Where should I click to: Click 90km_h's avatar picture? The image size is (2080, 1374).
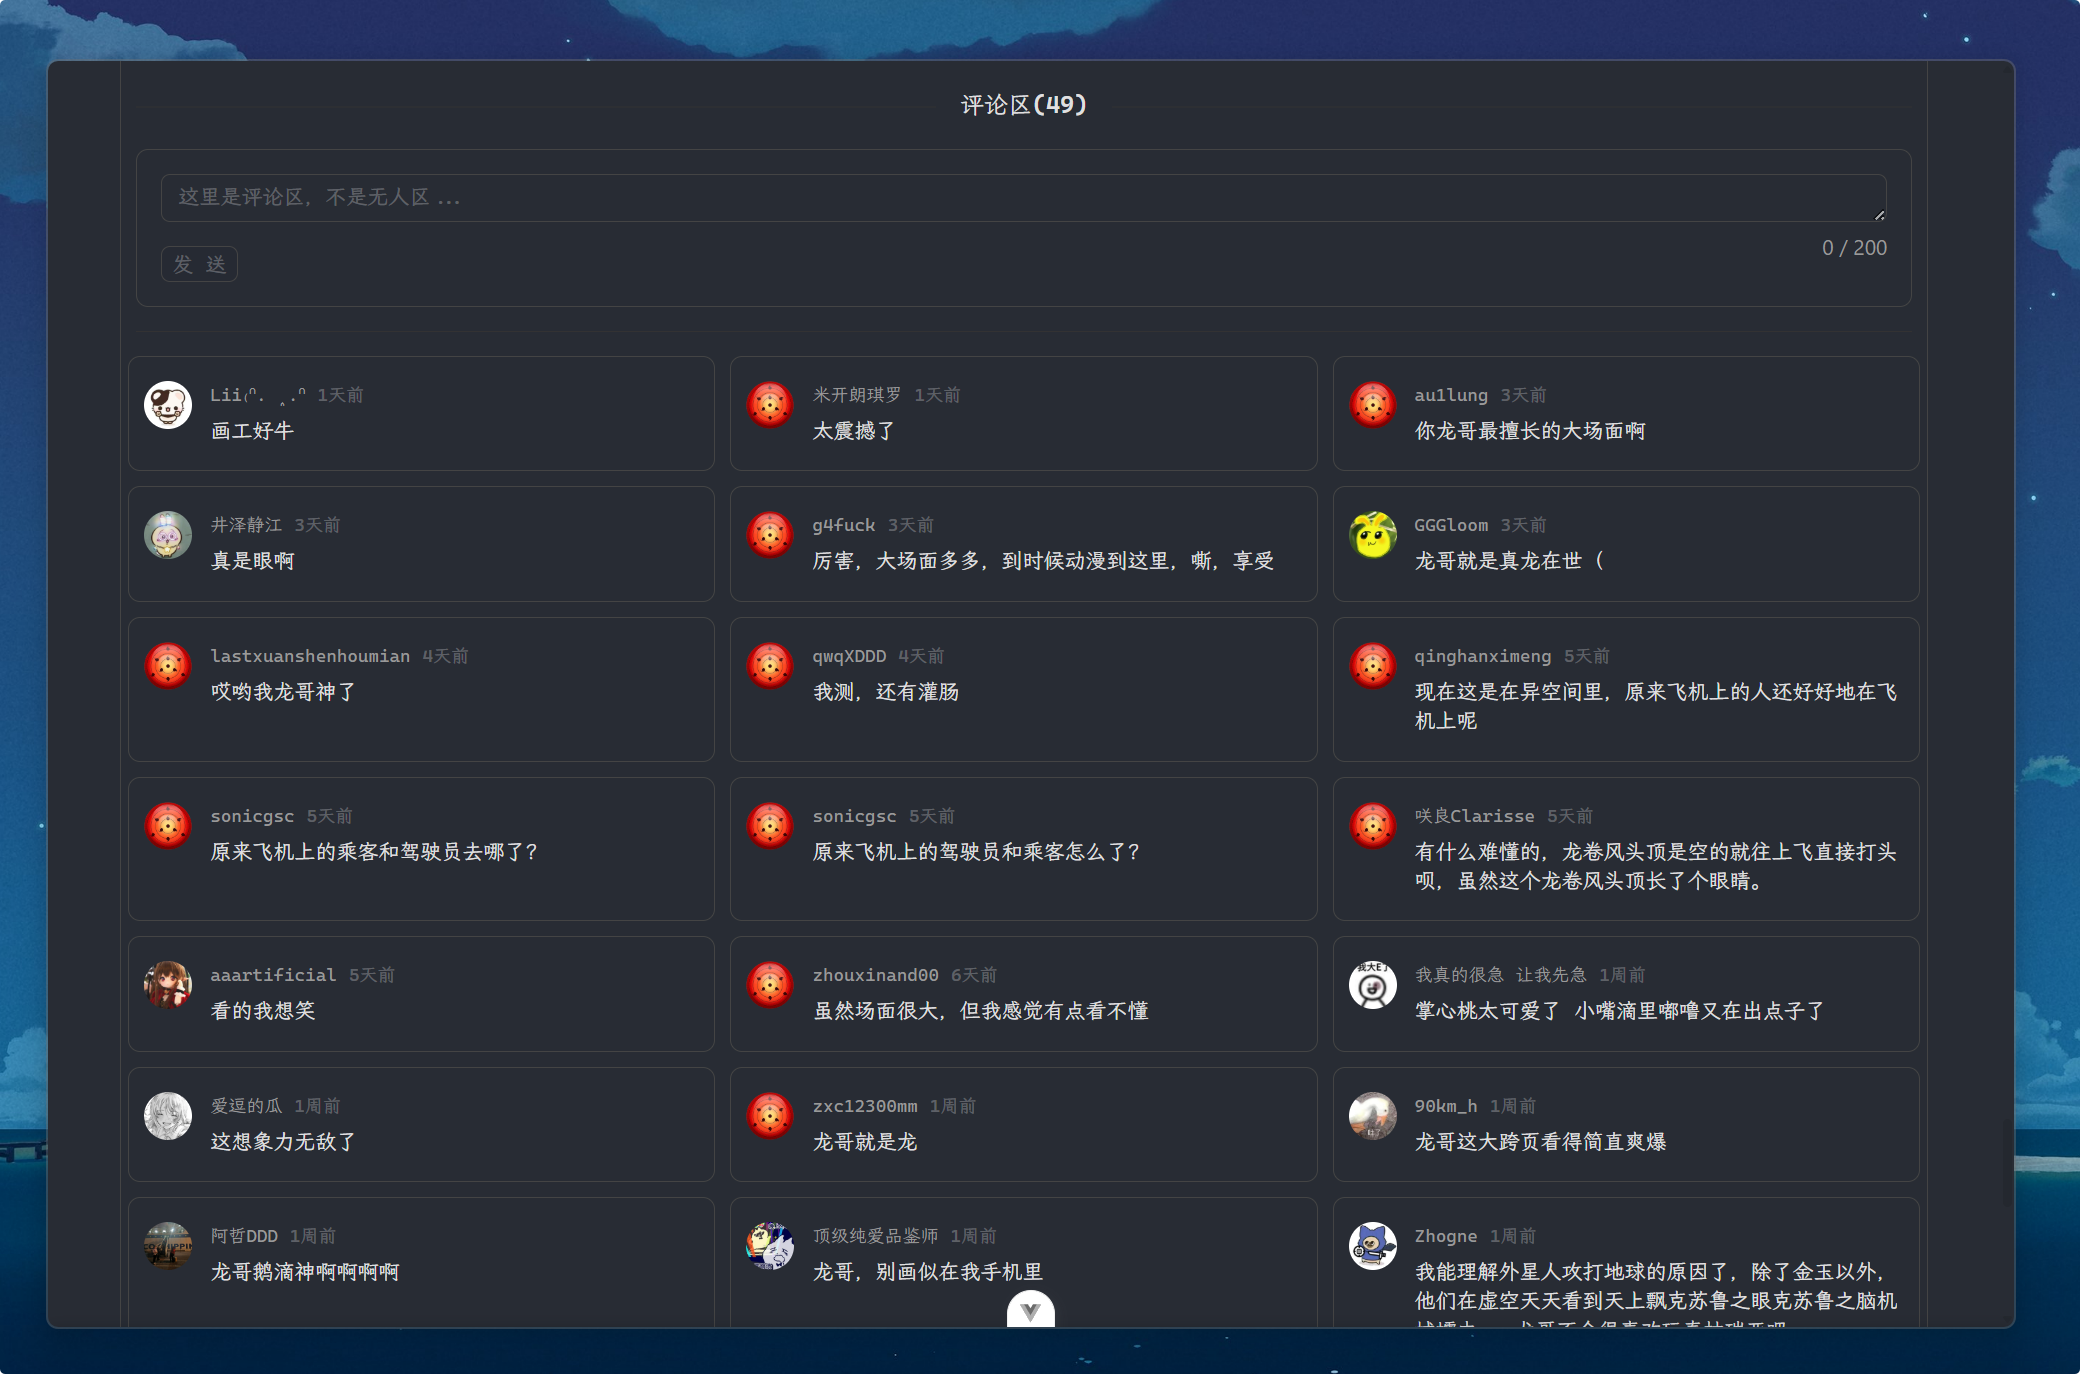tap(1372, 1116)
